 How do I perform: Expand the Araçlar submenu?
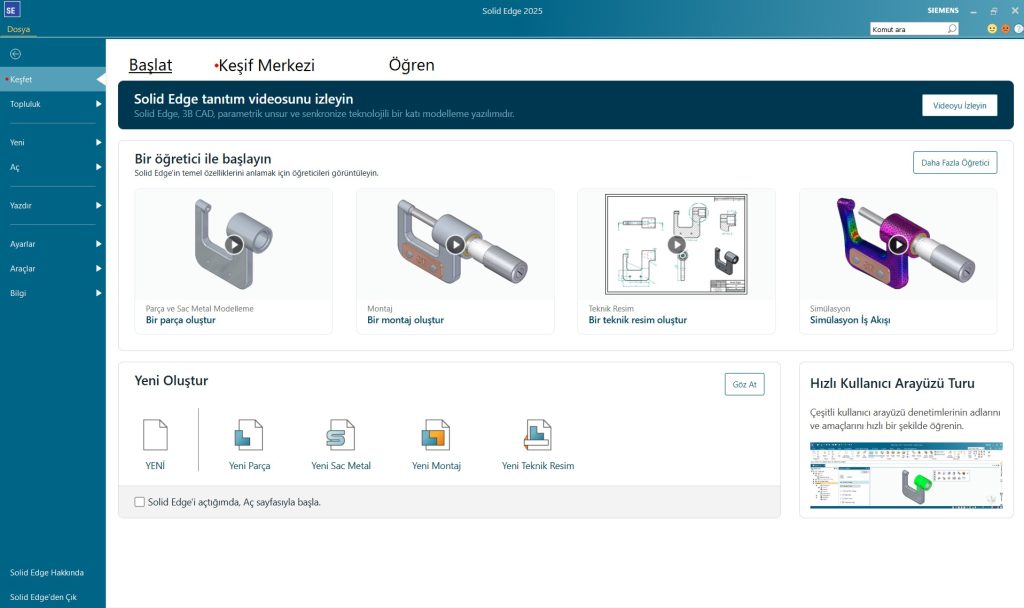(x=98, y=269)
